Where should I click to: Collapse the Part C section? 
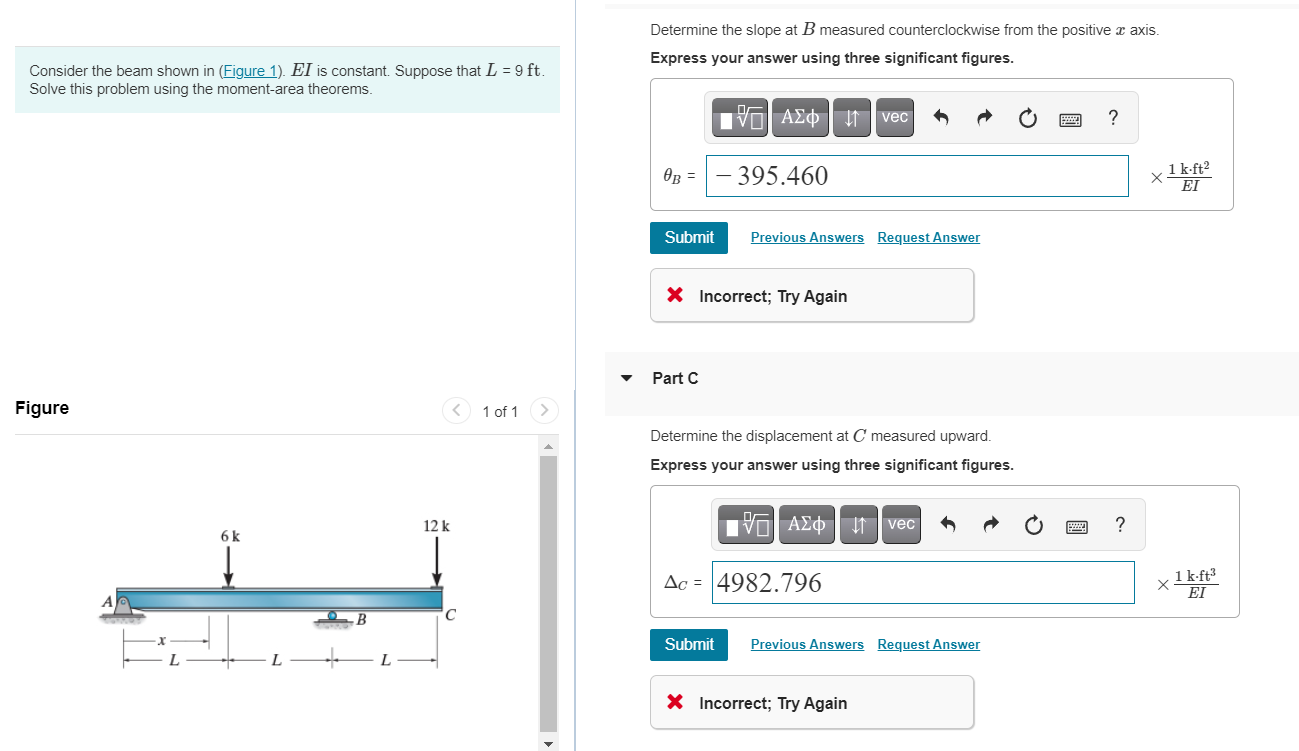pyautogui.click(x=626, y=378)
